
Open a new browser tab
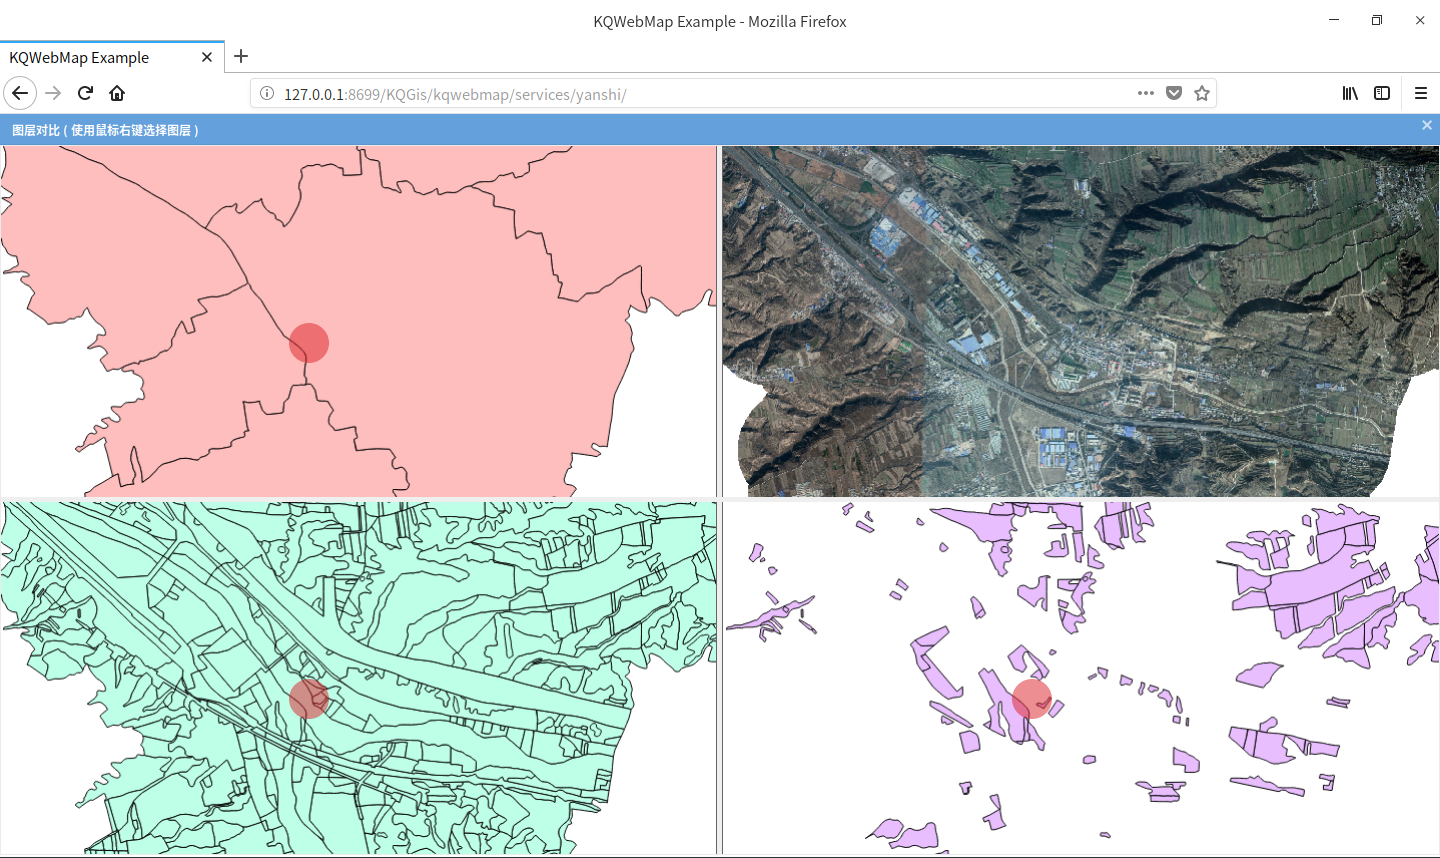[241, 57]
